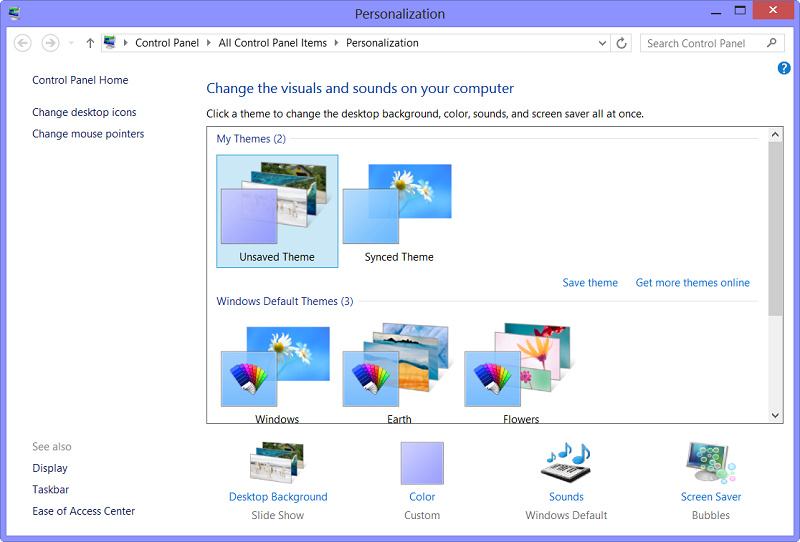Open Help with question mark icon

click(x=784, y=68)
